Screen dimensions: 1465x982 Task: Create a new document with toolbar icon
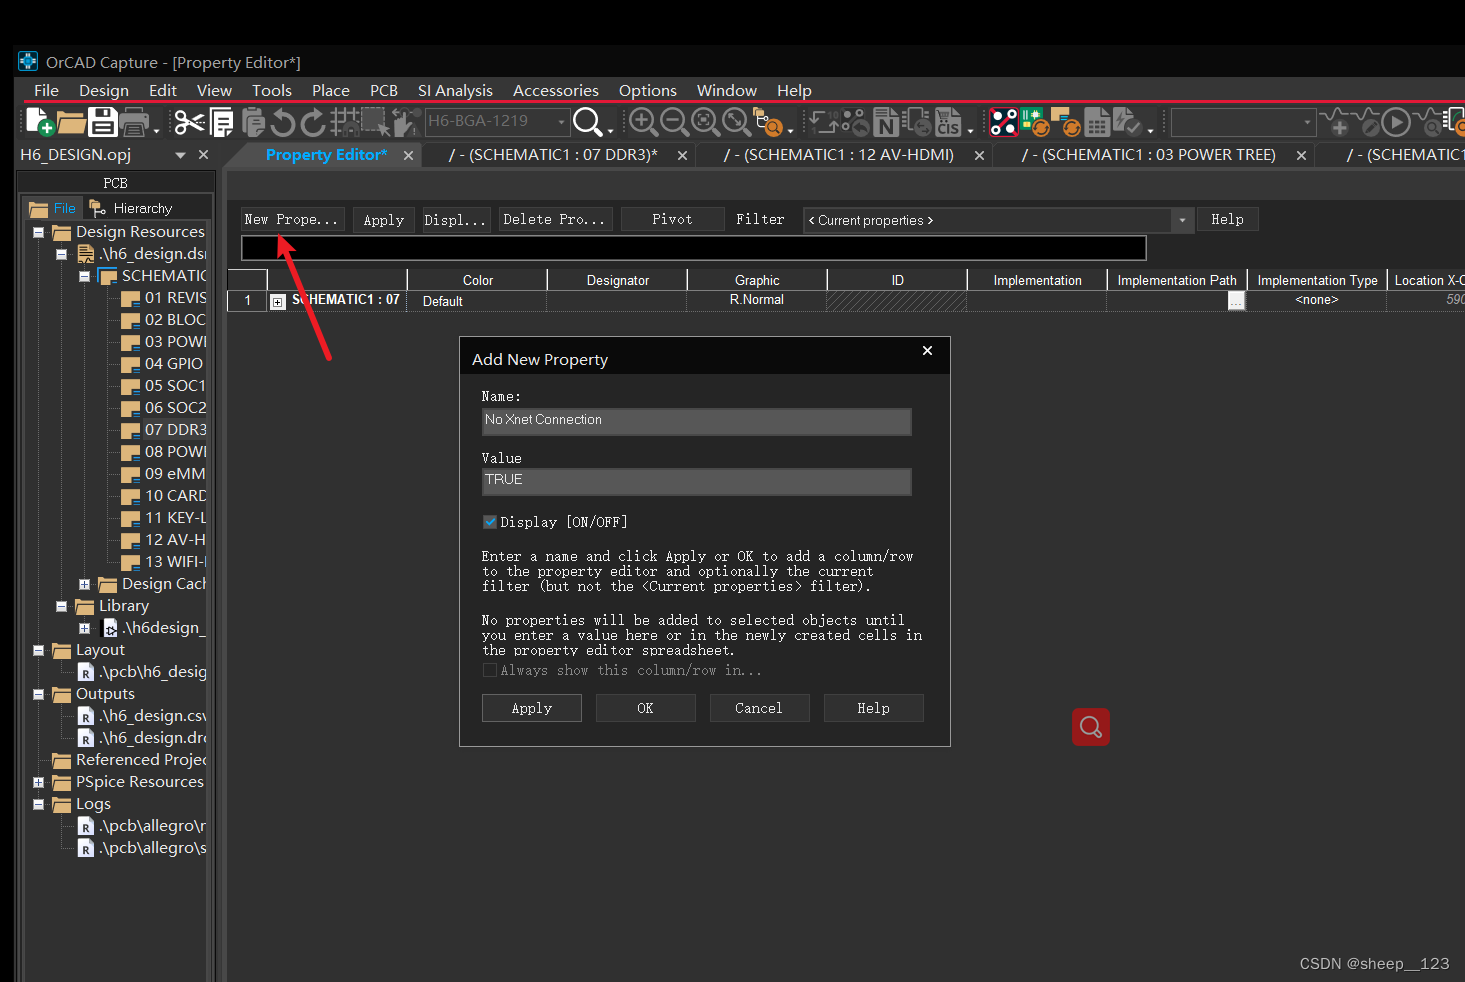pyautogui.click(x=40, y=122)
